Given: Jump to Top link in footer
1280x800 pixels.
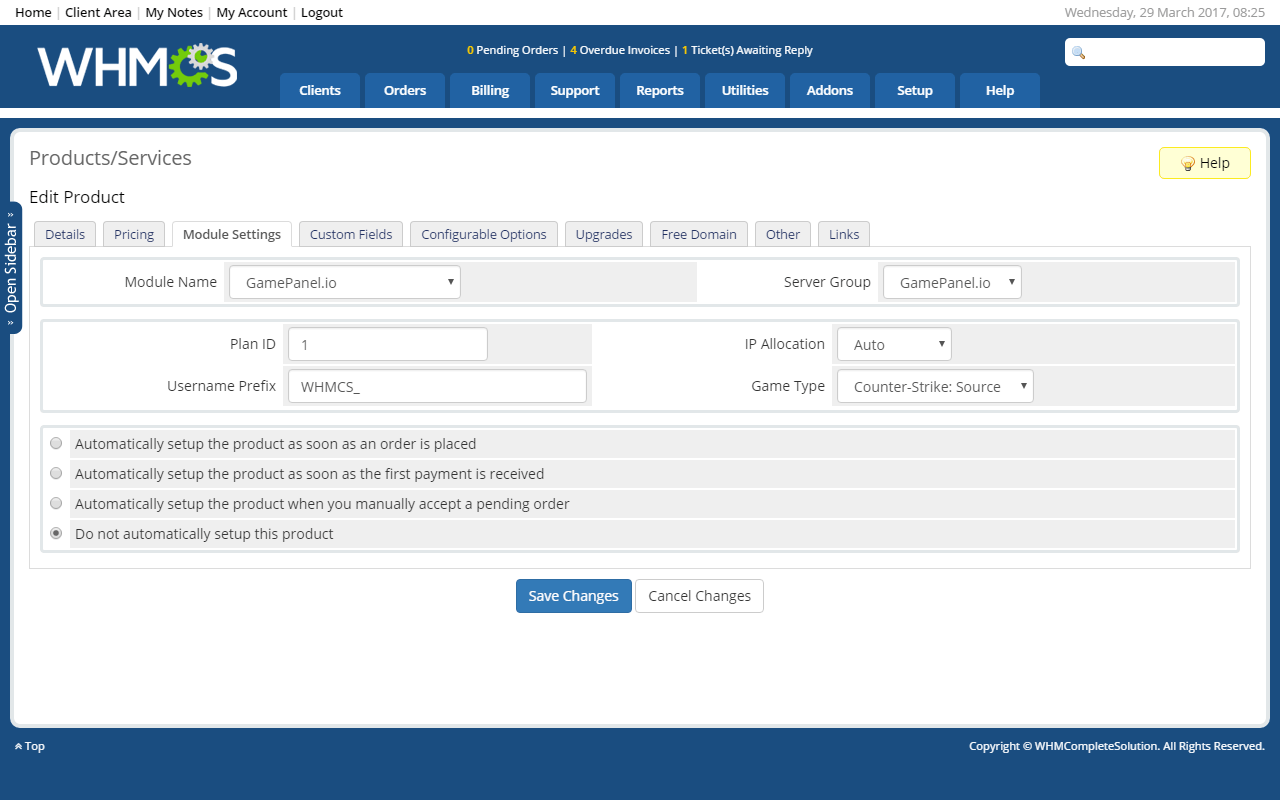Looking at the screenshot, I should coord(30,746).
